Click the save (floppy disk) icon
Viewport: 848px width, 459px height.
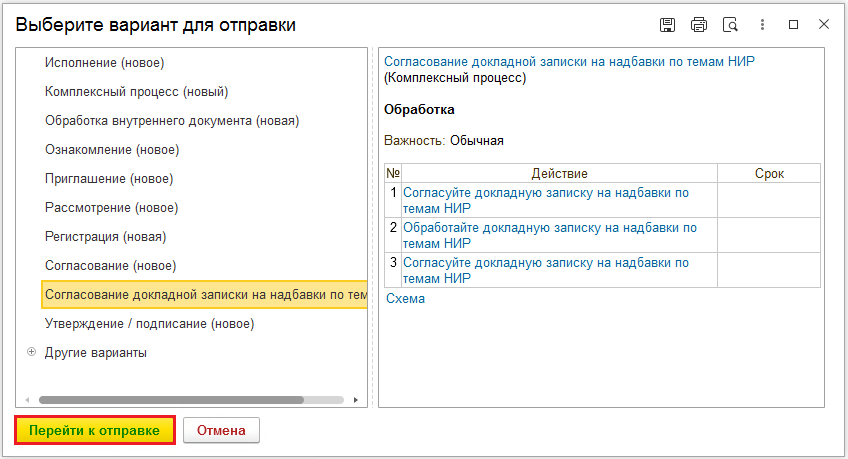pyautogui.click(x=667, y=25)
